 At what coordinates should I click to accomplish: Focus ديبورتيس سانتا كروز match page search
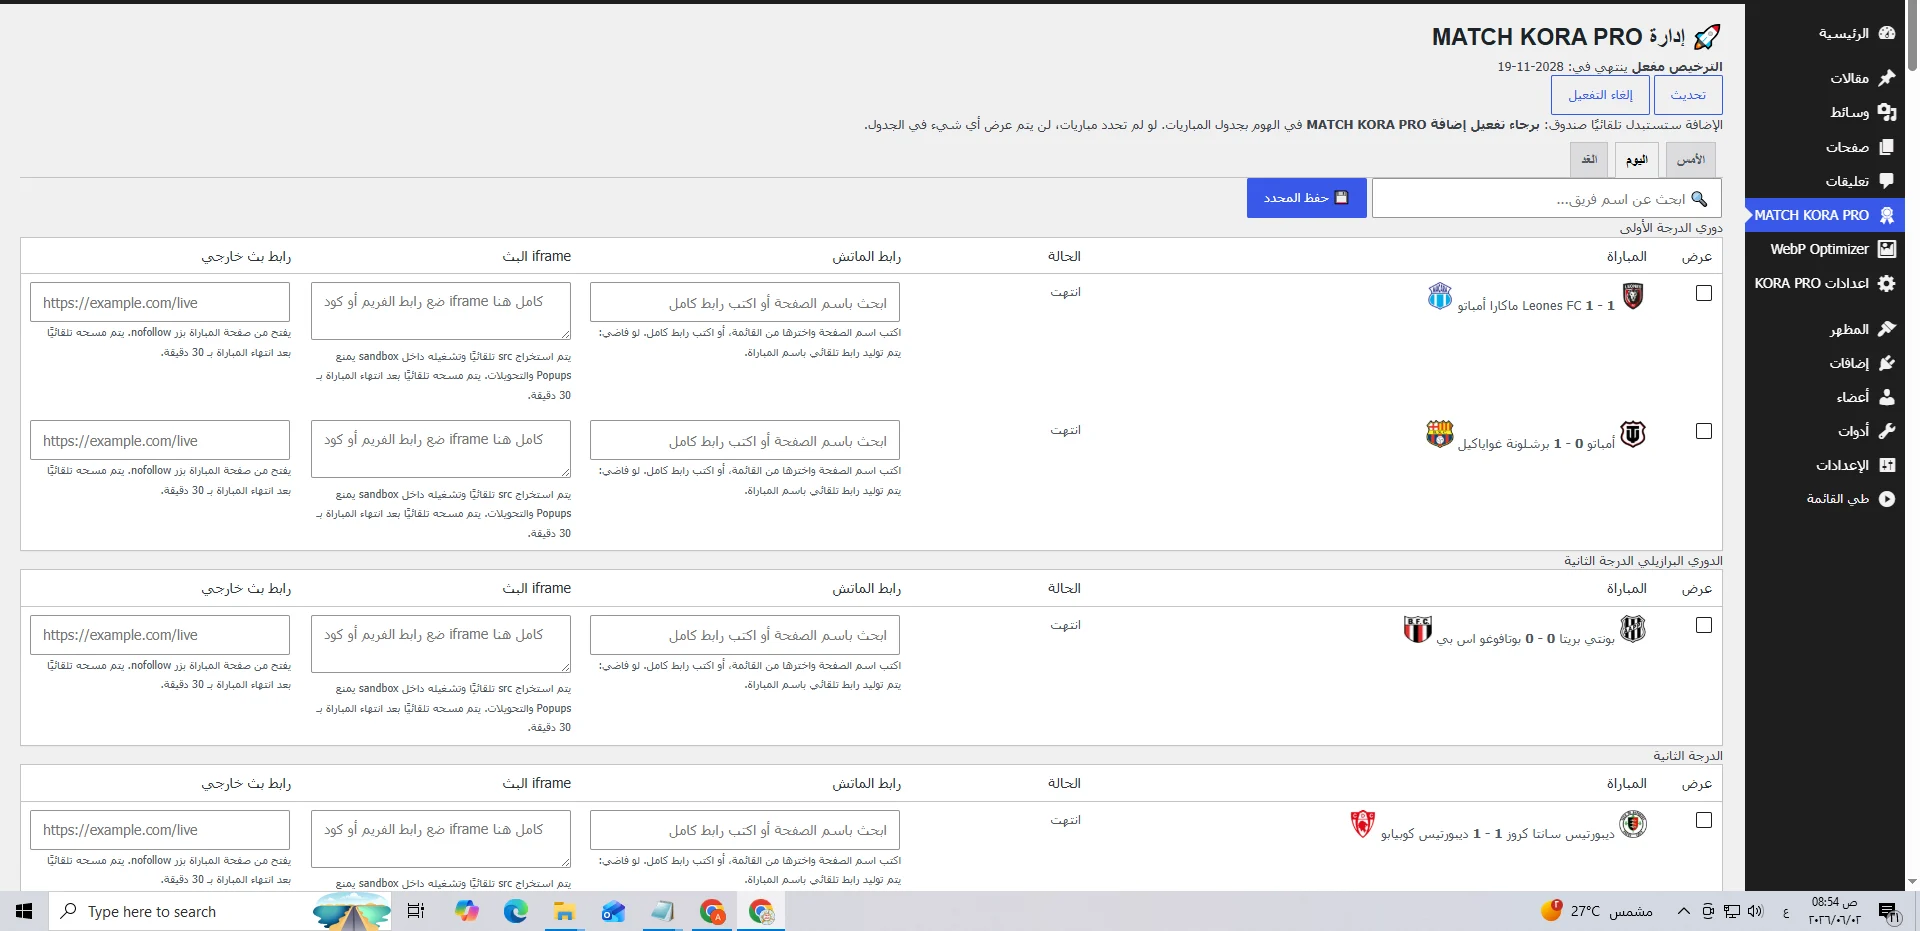745,830
